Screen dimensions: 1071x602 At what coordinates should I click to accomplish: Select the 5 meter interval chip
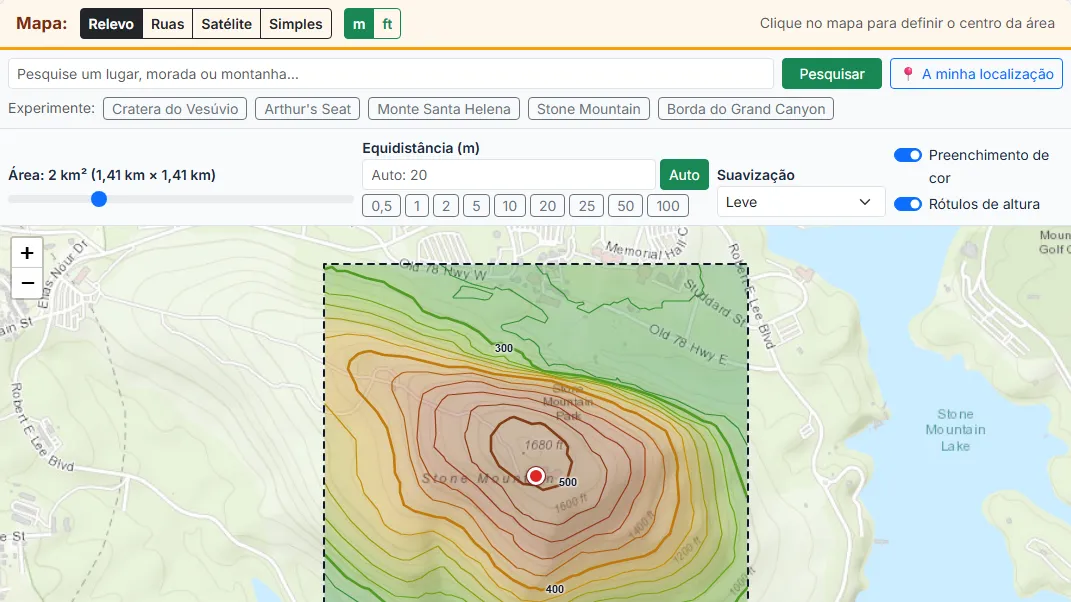(x=476, y=206)
